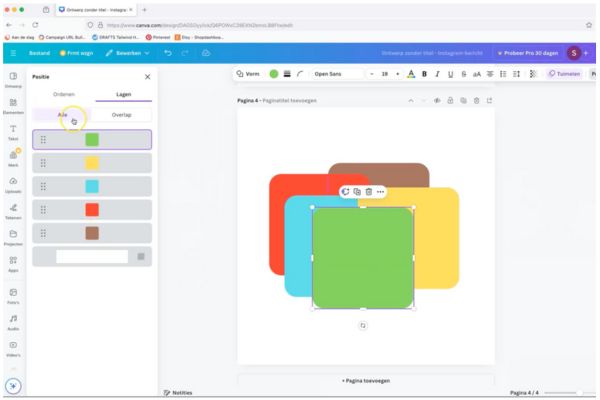Click the cloud save status icon
The height and width of the screenshot is (400, 600).
(x=206, y=53)
